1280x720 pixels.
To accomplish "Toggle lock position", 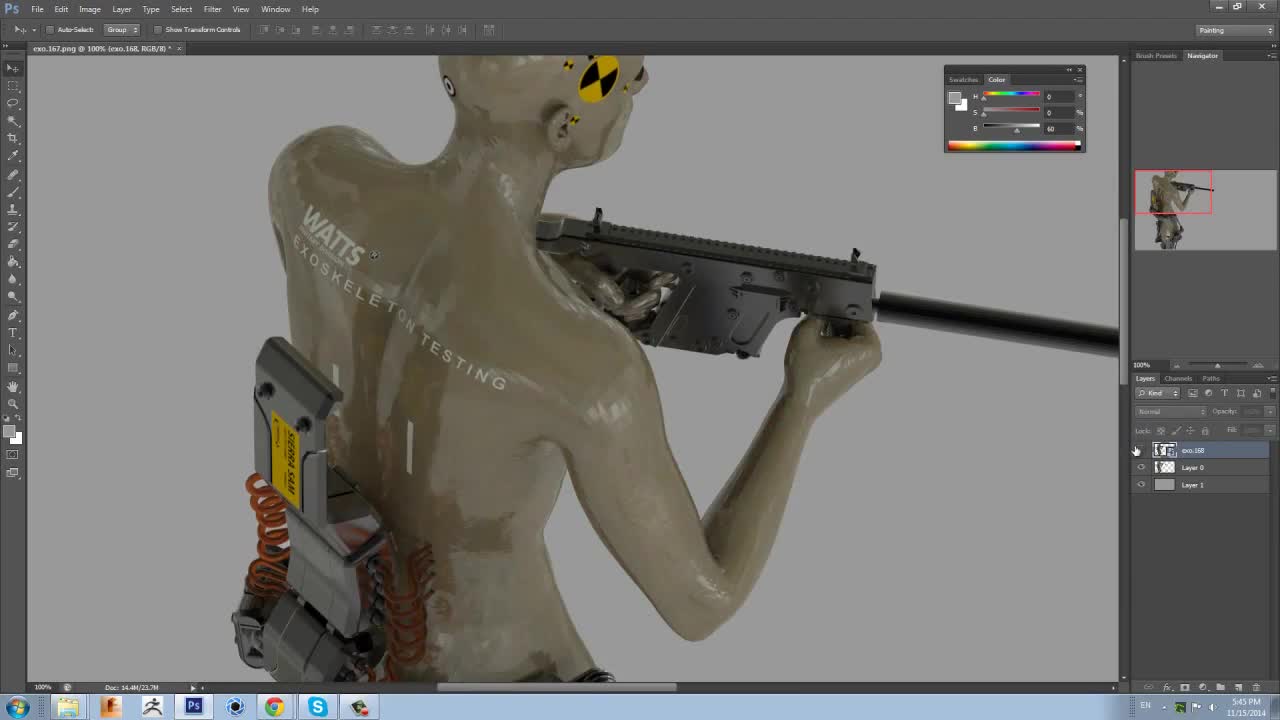I will point(1190,430).
